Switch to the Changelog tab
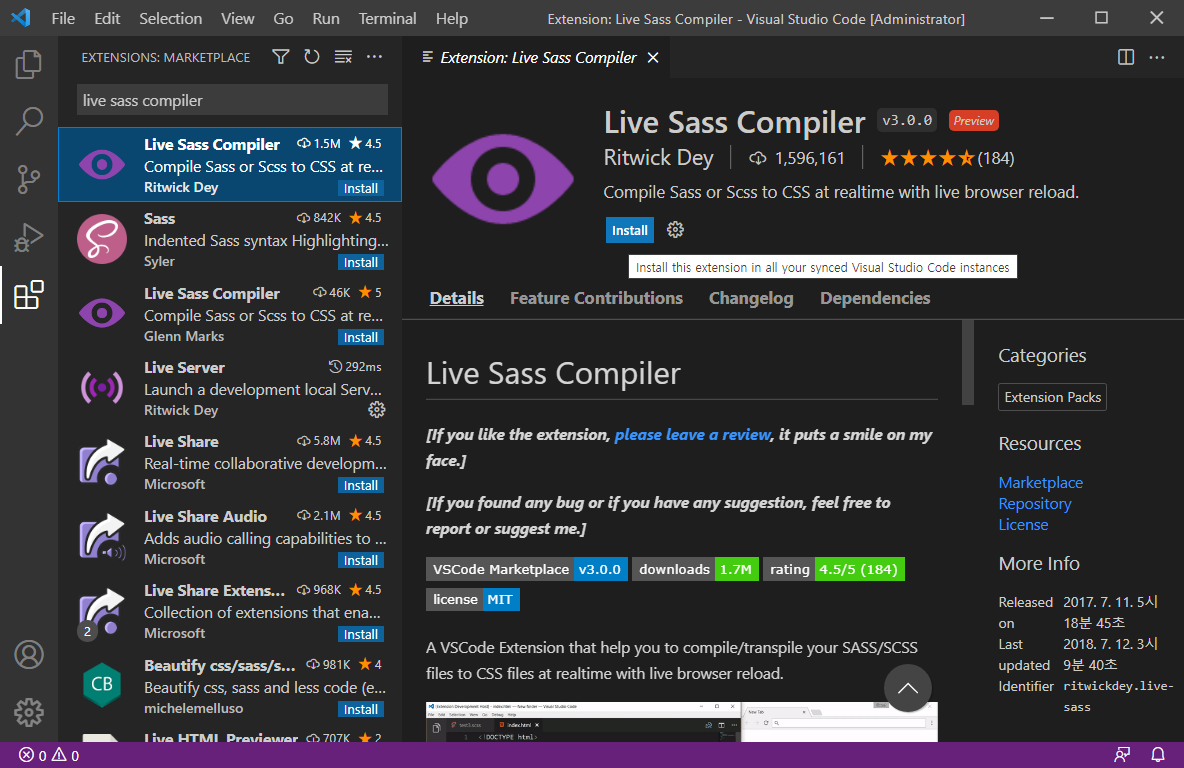The image size is (1184, 768). point(751,298)
